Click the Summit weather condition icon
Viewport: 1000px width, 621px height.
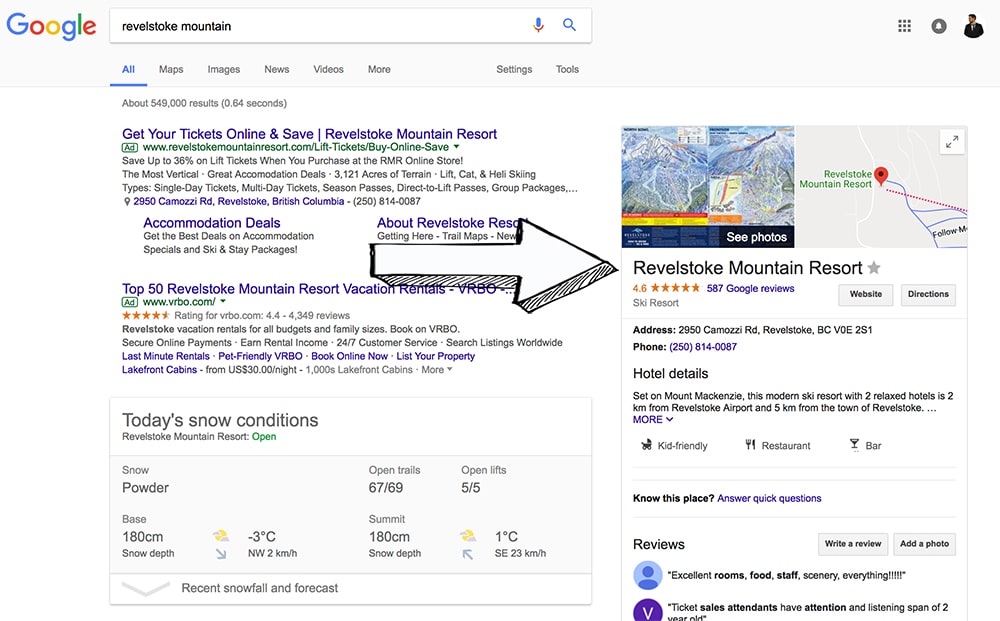point(467,536)
